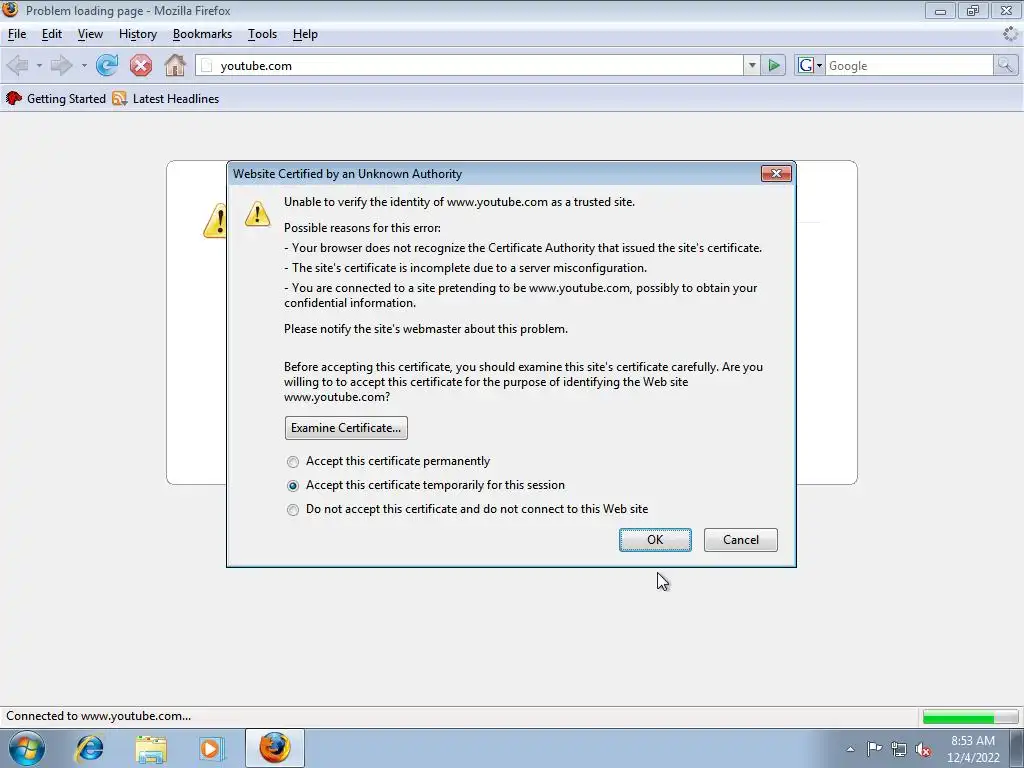Image resolution: width=1024 pixels, height=768 pixels.
Task: Click the Back navigation arrow
Action: tap(18, 65)
